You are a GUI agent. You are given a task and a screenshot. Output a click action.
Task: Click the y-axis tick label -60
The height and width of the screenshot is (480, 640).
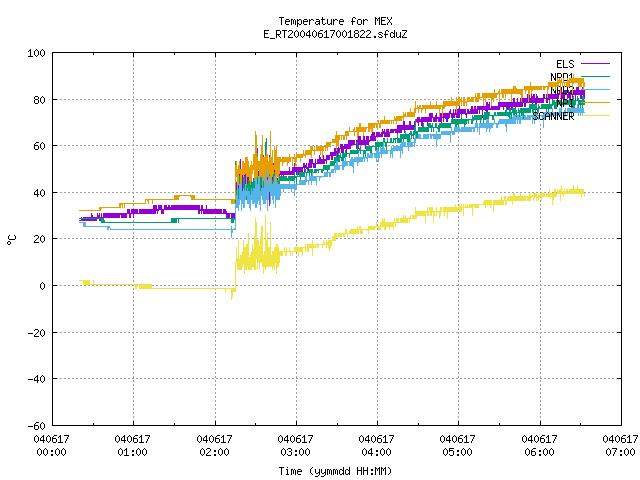(x=36, y=426)
